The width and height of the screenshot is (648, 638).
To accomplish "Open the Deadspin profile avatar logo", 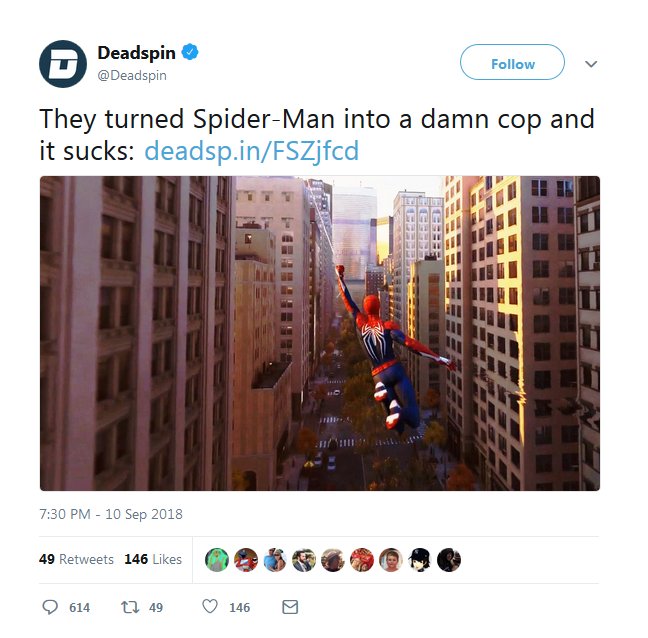I will click(63, 64).
